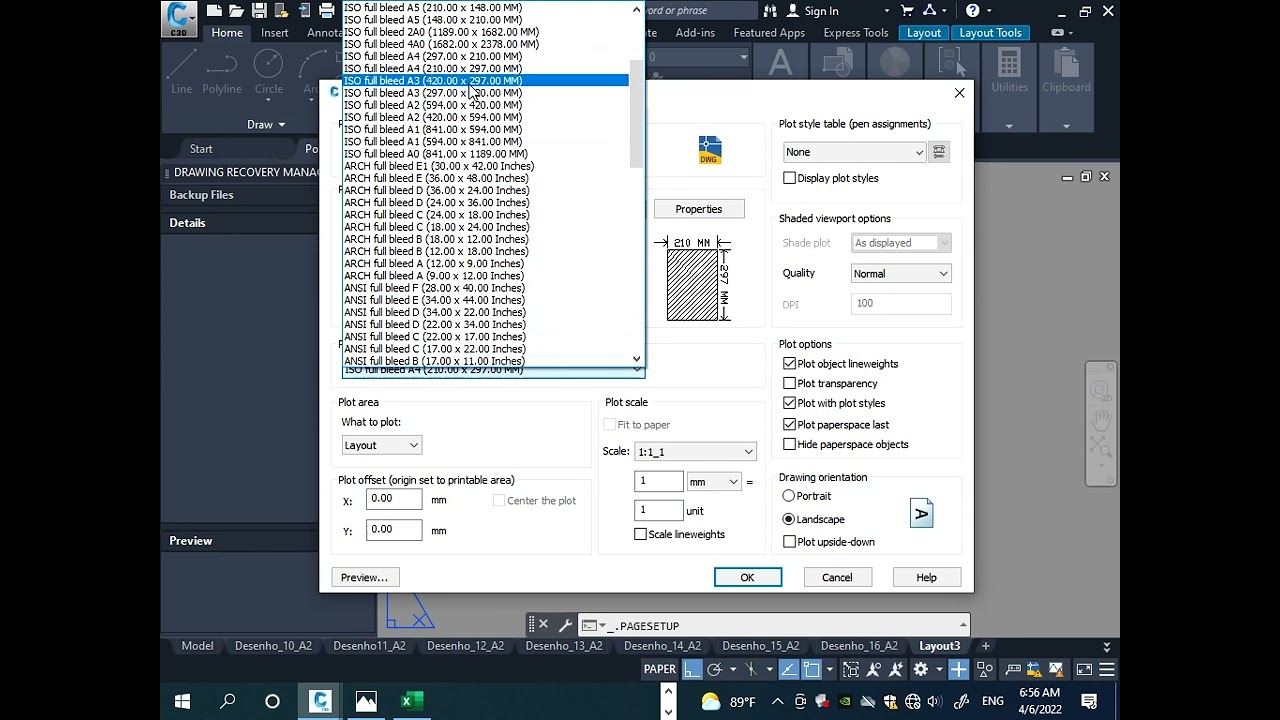Image resolution: width=1280 pixels, height=720 pixels.
Task: Click the command line customize wrench icon
Action: [x=565, y=625]
